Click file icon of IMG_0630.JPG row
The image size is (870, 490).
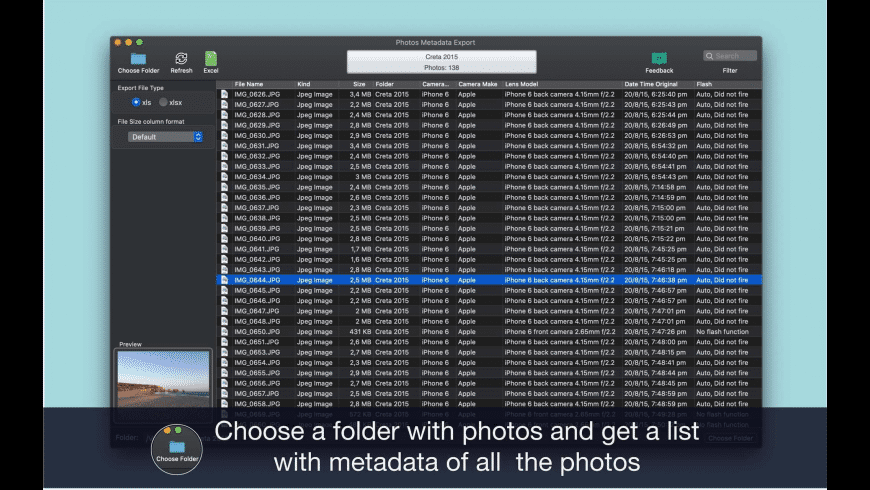pyautogui.click(x=225, y=135)
